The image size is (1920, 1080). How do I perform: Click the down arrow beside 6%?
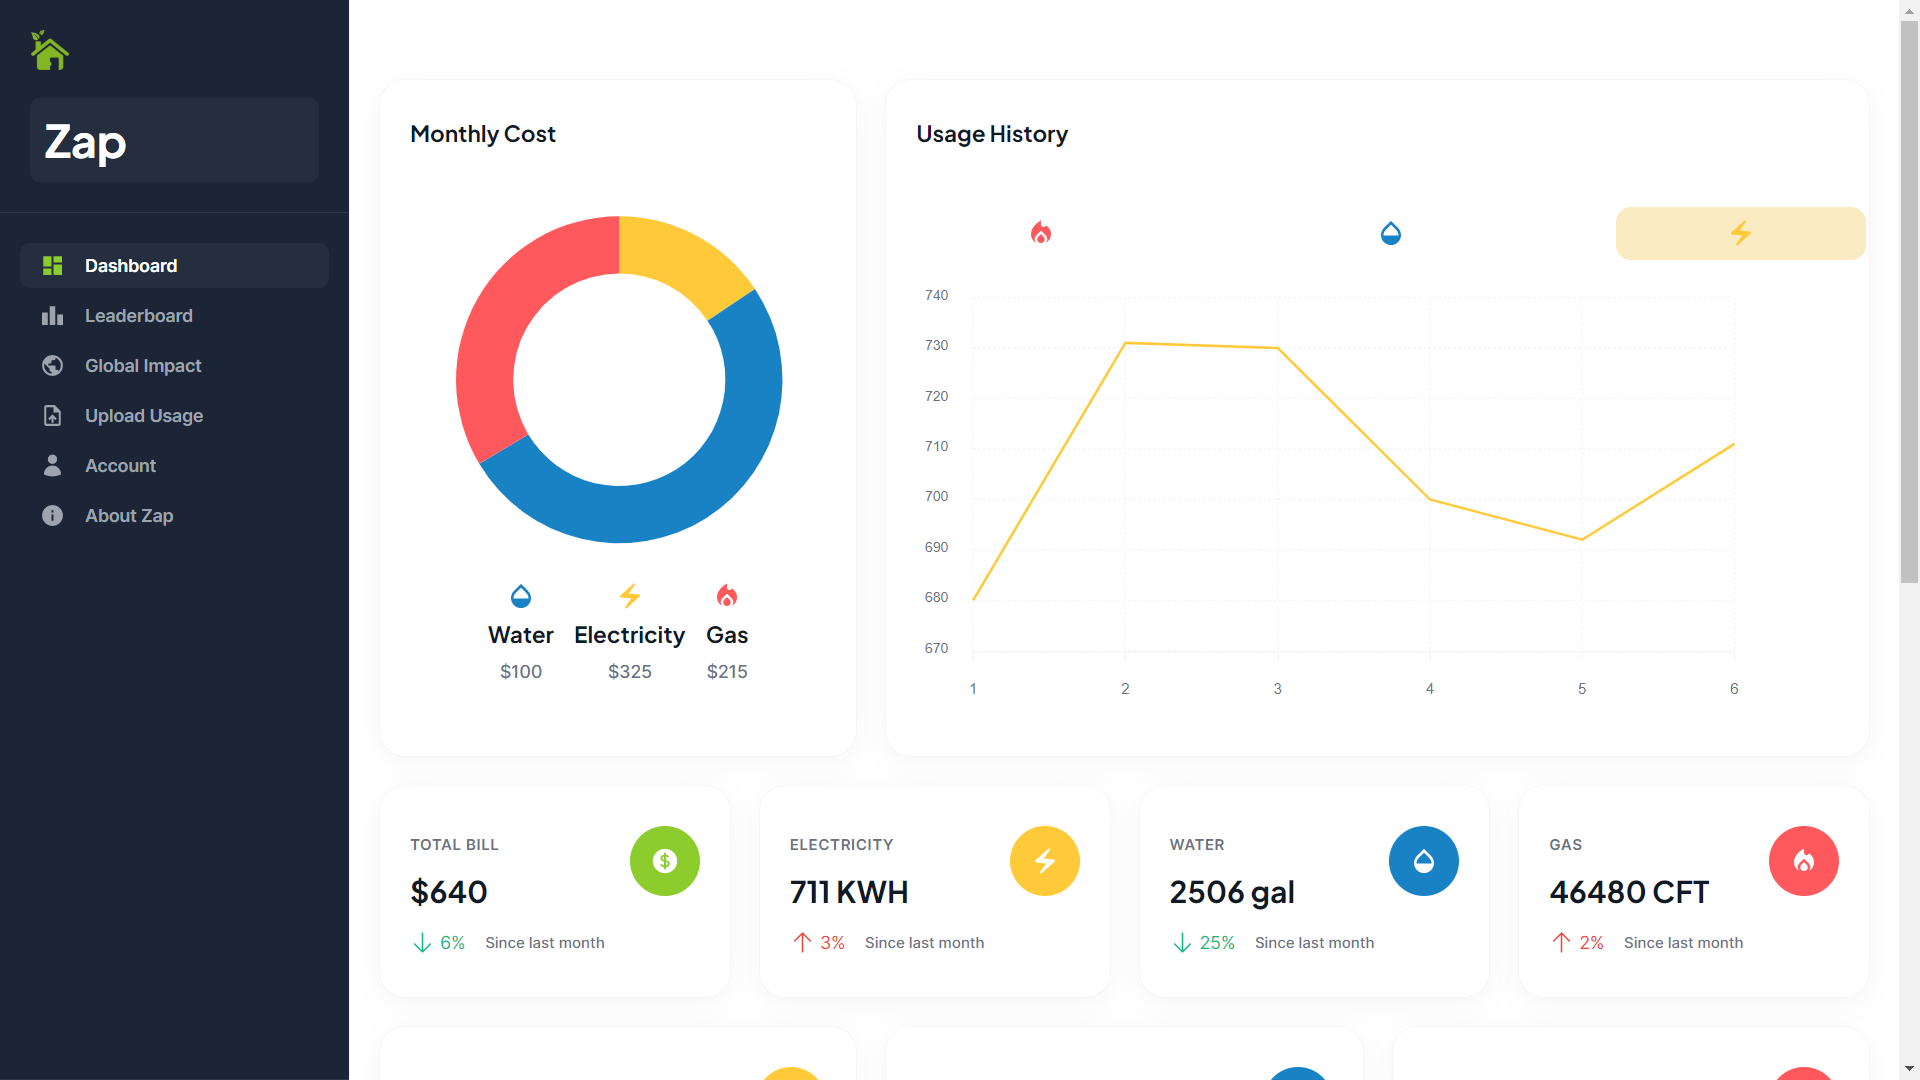point(422,943)
